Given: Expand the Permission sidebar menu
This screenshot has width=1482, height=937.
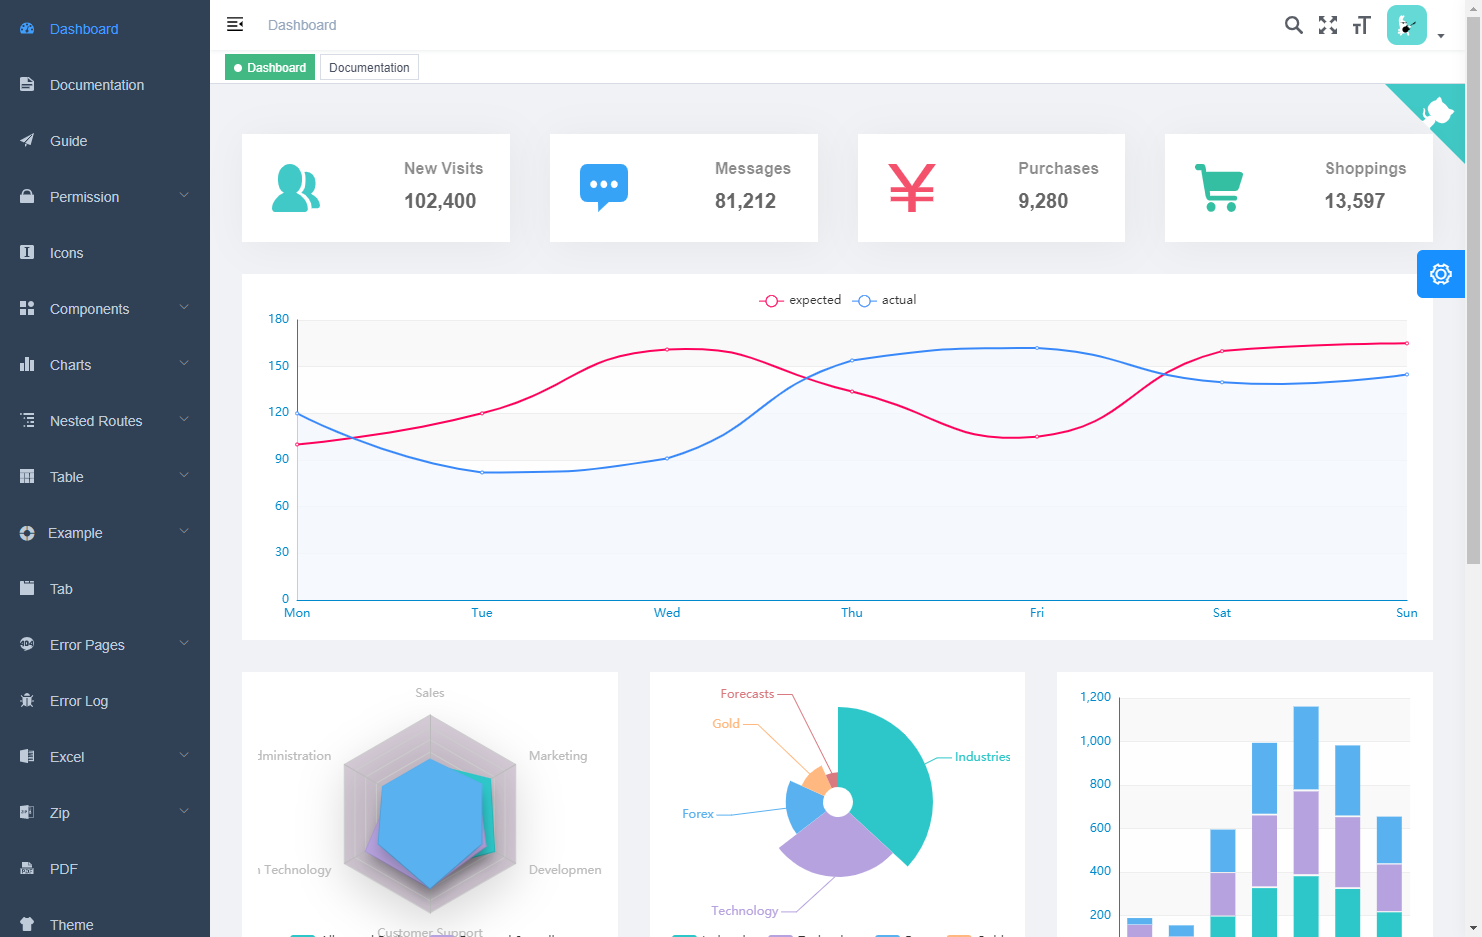Looking at the screenshot, I should (x=105, y=197).
